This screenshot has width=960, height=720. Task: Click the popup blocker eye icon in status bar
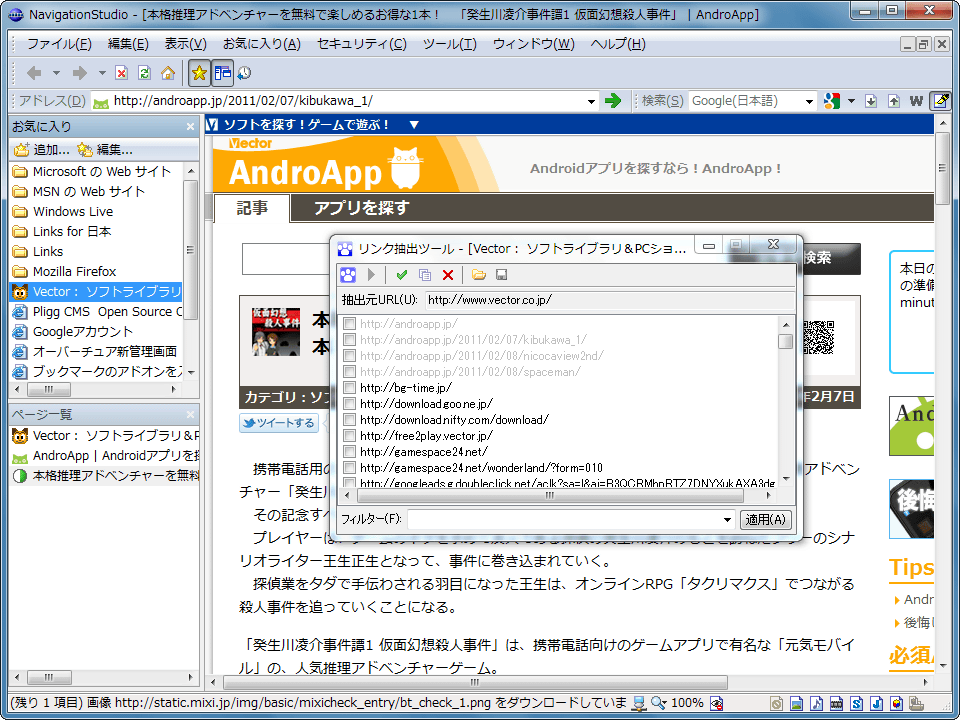point(716,703)
